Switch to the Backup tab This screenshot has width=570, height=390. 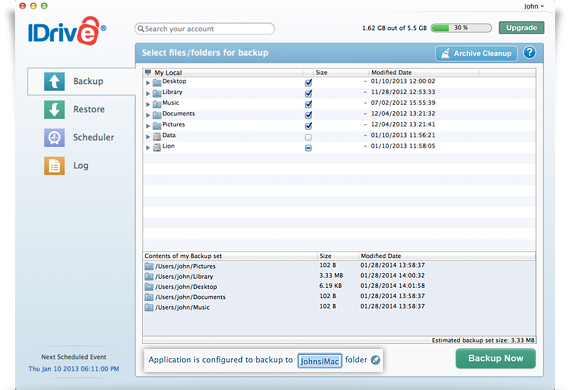(82, 81)
